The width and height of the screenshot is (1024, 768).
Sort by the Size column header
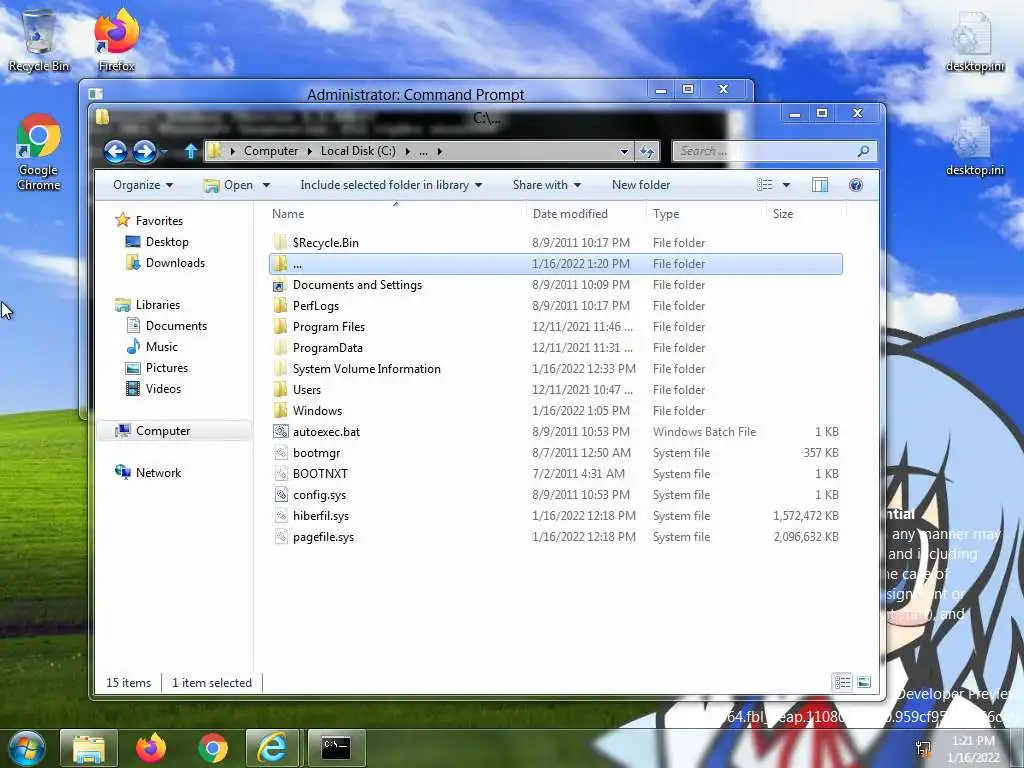click(x=807, y=214)
